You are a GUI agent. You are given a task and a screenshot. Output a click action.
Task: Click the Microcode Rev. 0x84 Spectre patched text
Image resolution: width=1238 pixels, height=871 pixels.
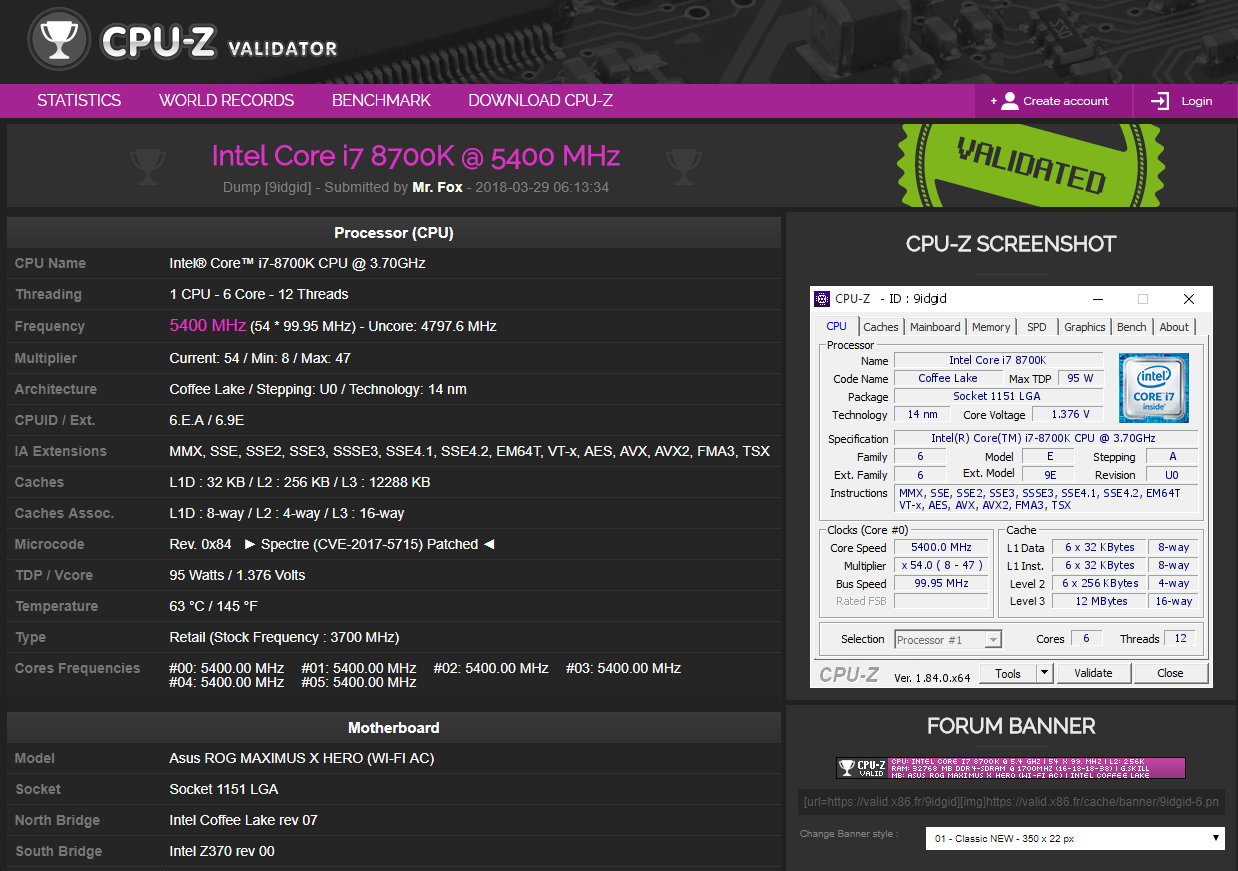click(332, 544)
